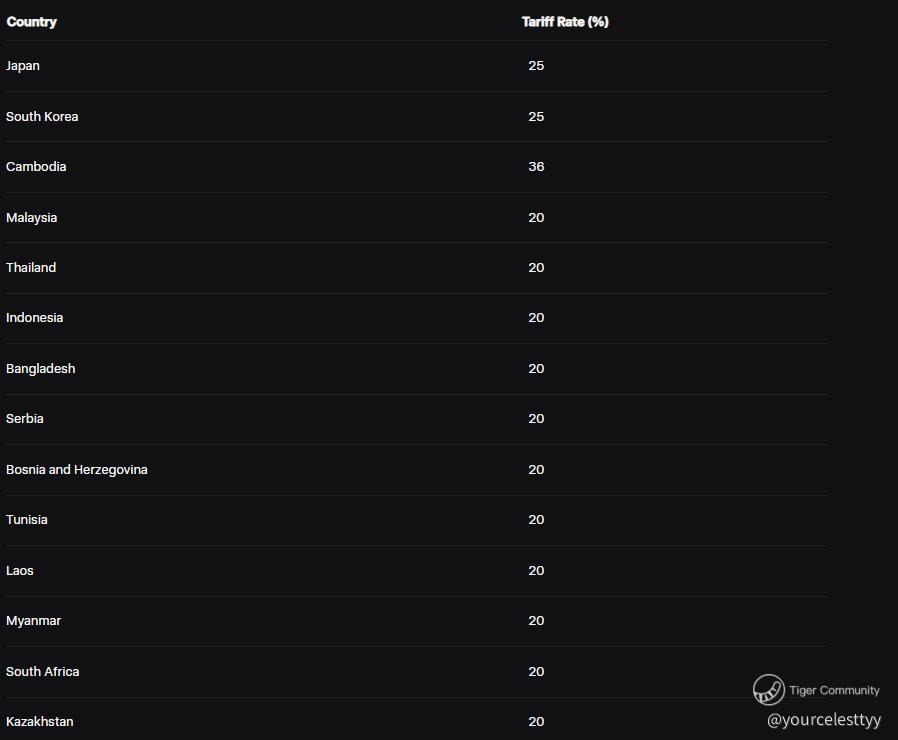Screen dimensions: 898x740
Task: Select the Kazakhstan row label
Action: pos(40,722)
